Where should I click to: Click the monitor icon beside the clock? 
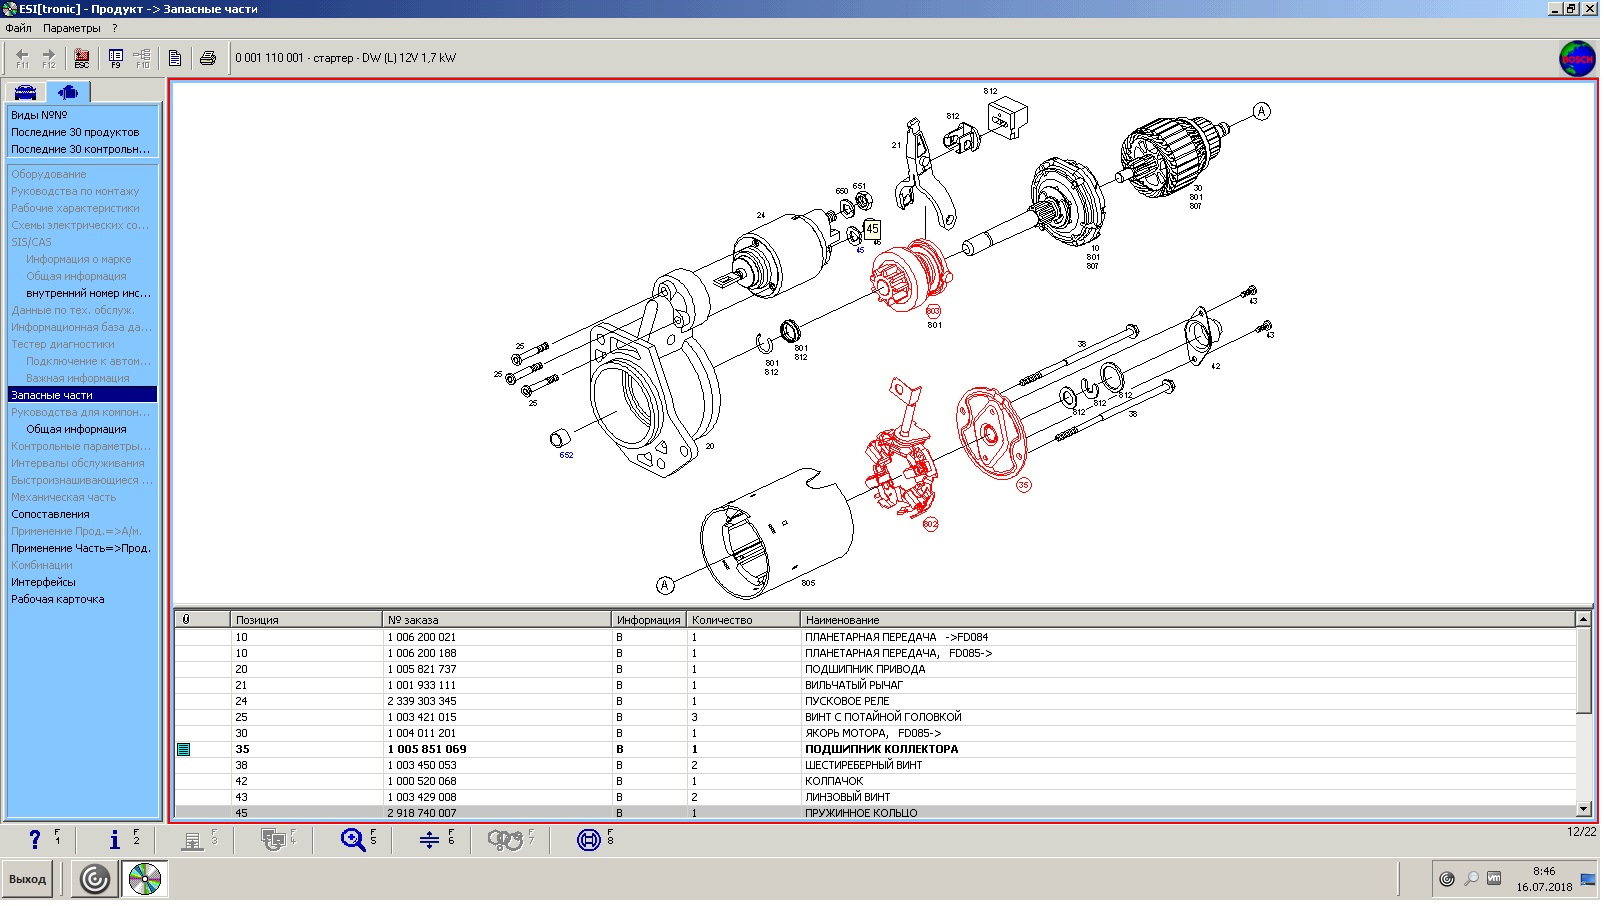coord(1588,880)
